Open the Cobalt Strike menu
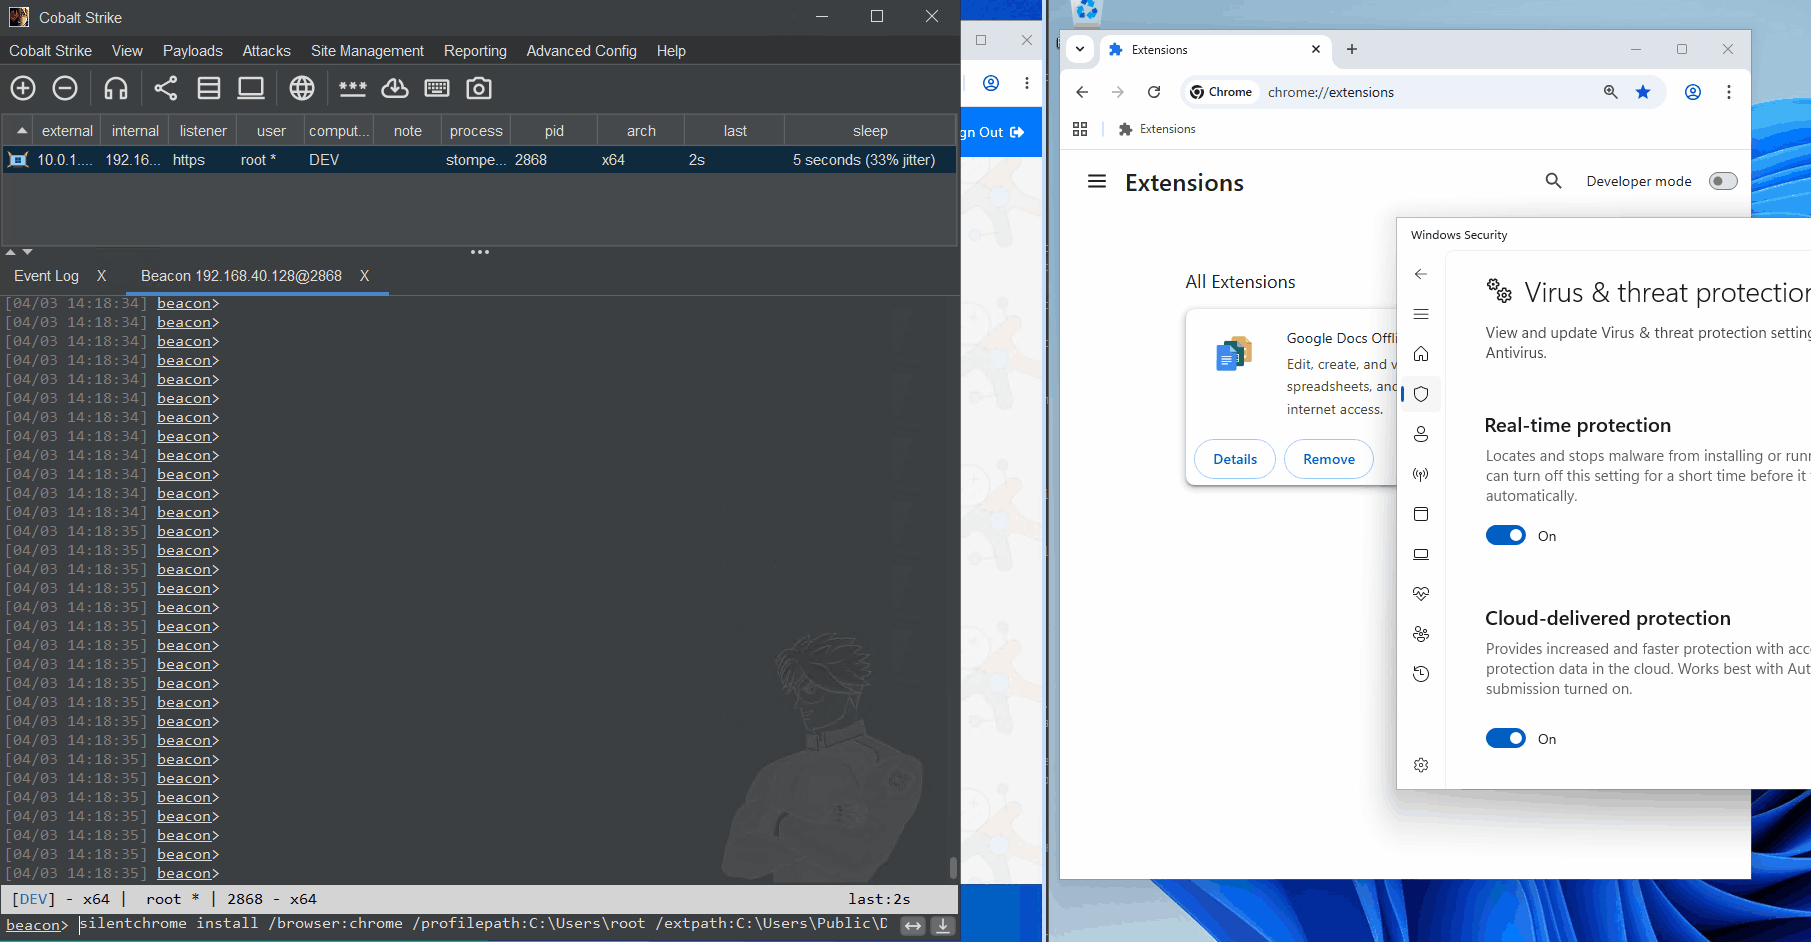This screenshot has height=942, width=1811. point(51,51)
